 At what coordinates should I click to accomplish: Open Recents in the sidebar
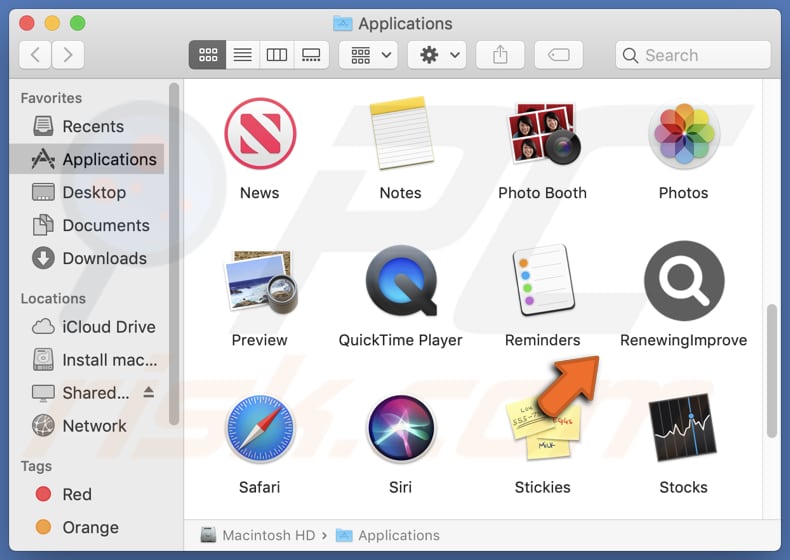87,126
